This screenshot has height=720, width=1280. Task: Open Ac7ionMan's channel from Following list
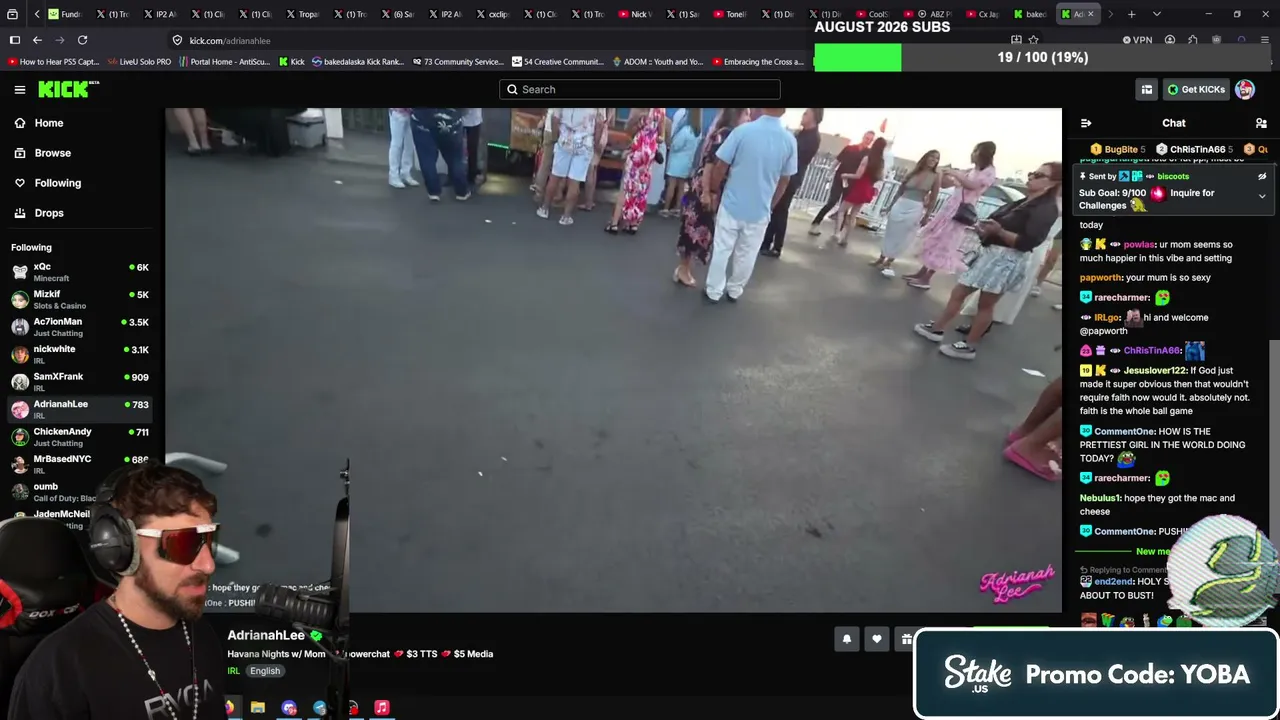coord(80,326)
